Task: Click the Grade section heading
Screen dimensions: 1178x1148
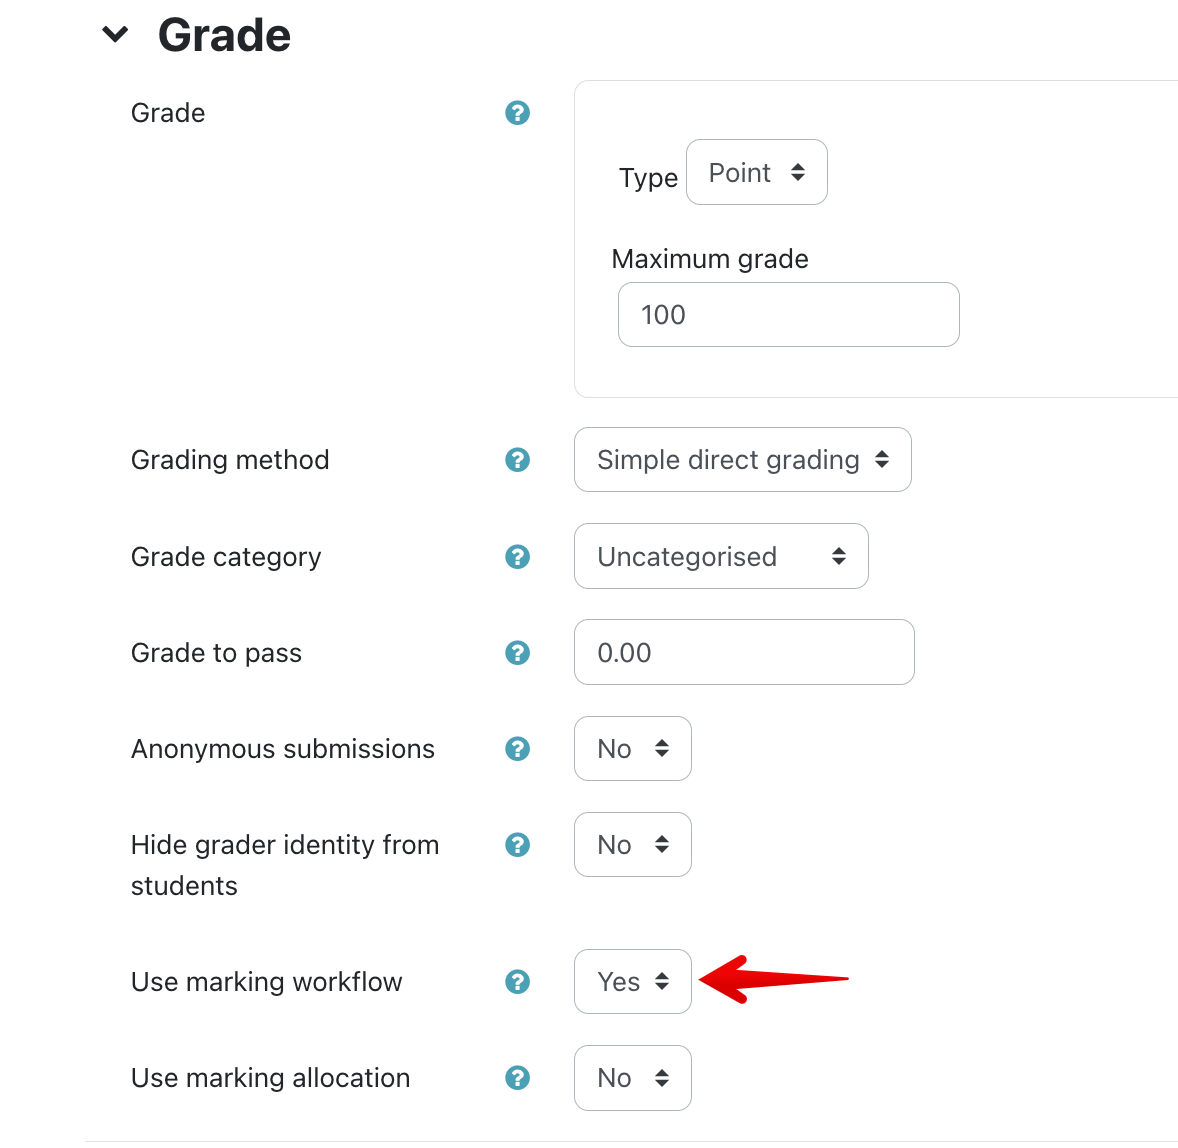Action: 224,35
